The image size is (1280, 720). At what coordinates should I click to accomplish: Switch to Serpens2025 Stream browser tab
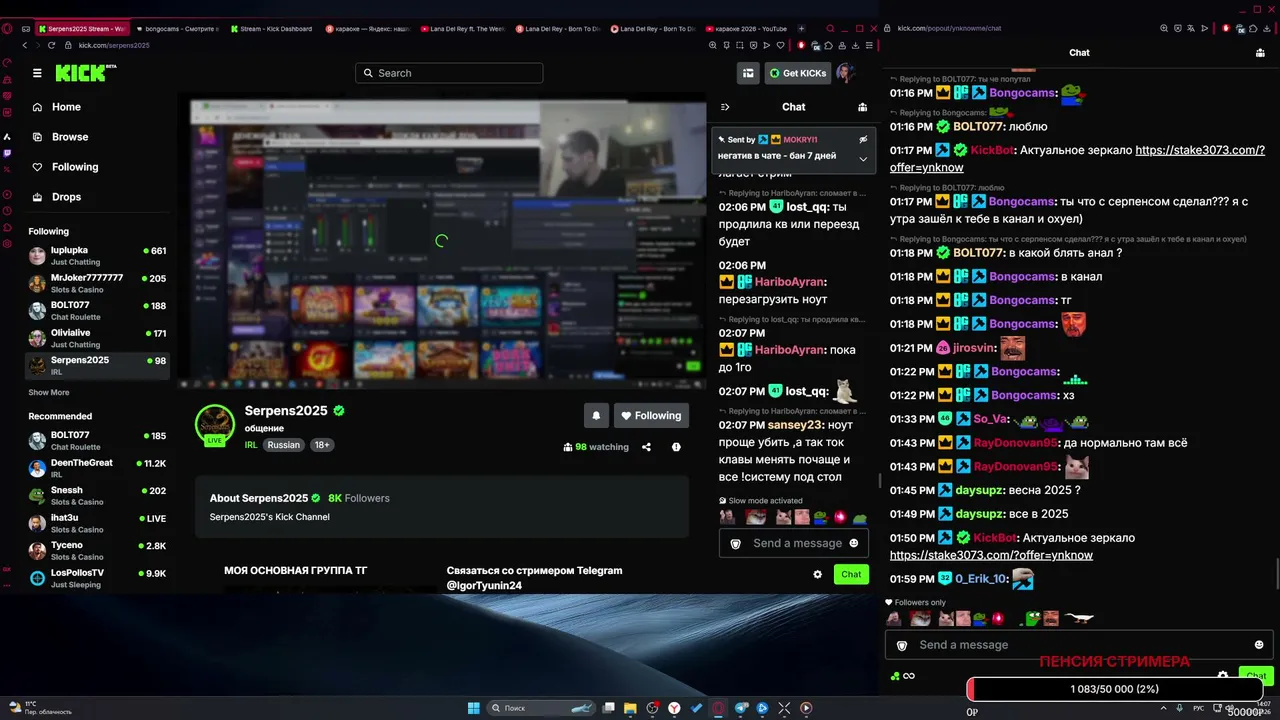[x=80, y=29]
